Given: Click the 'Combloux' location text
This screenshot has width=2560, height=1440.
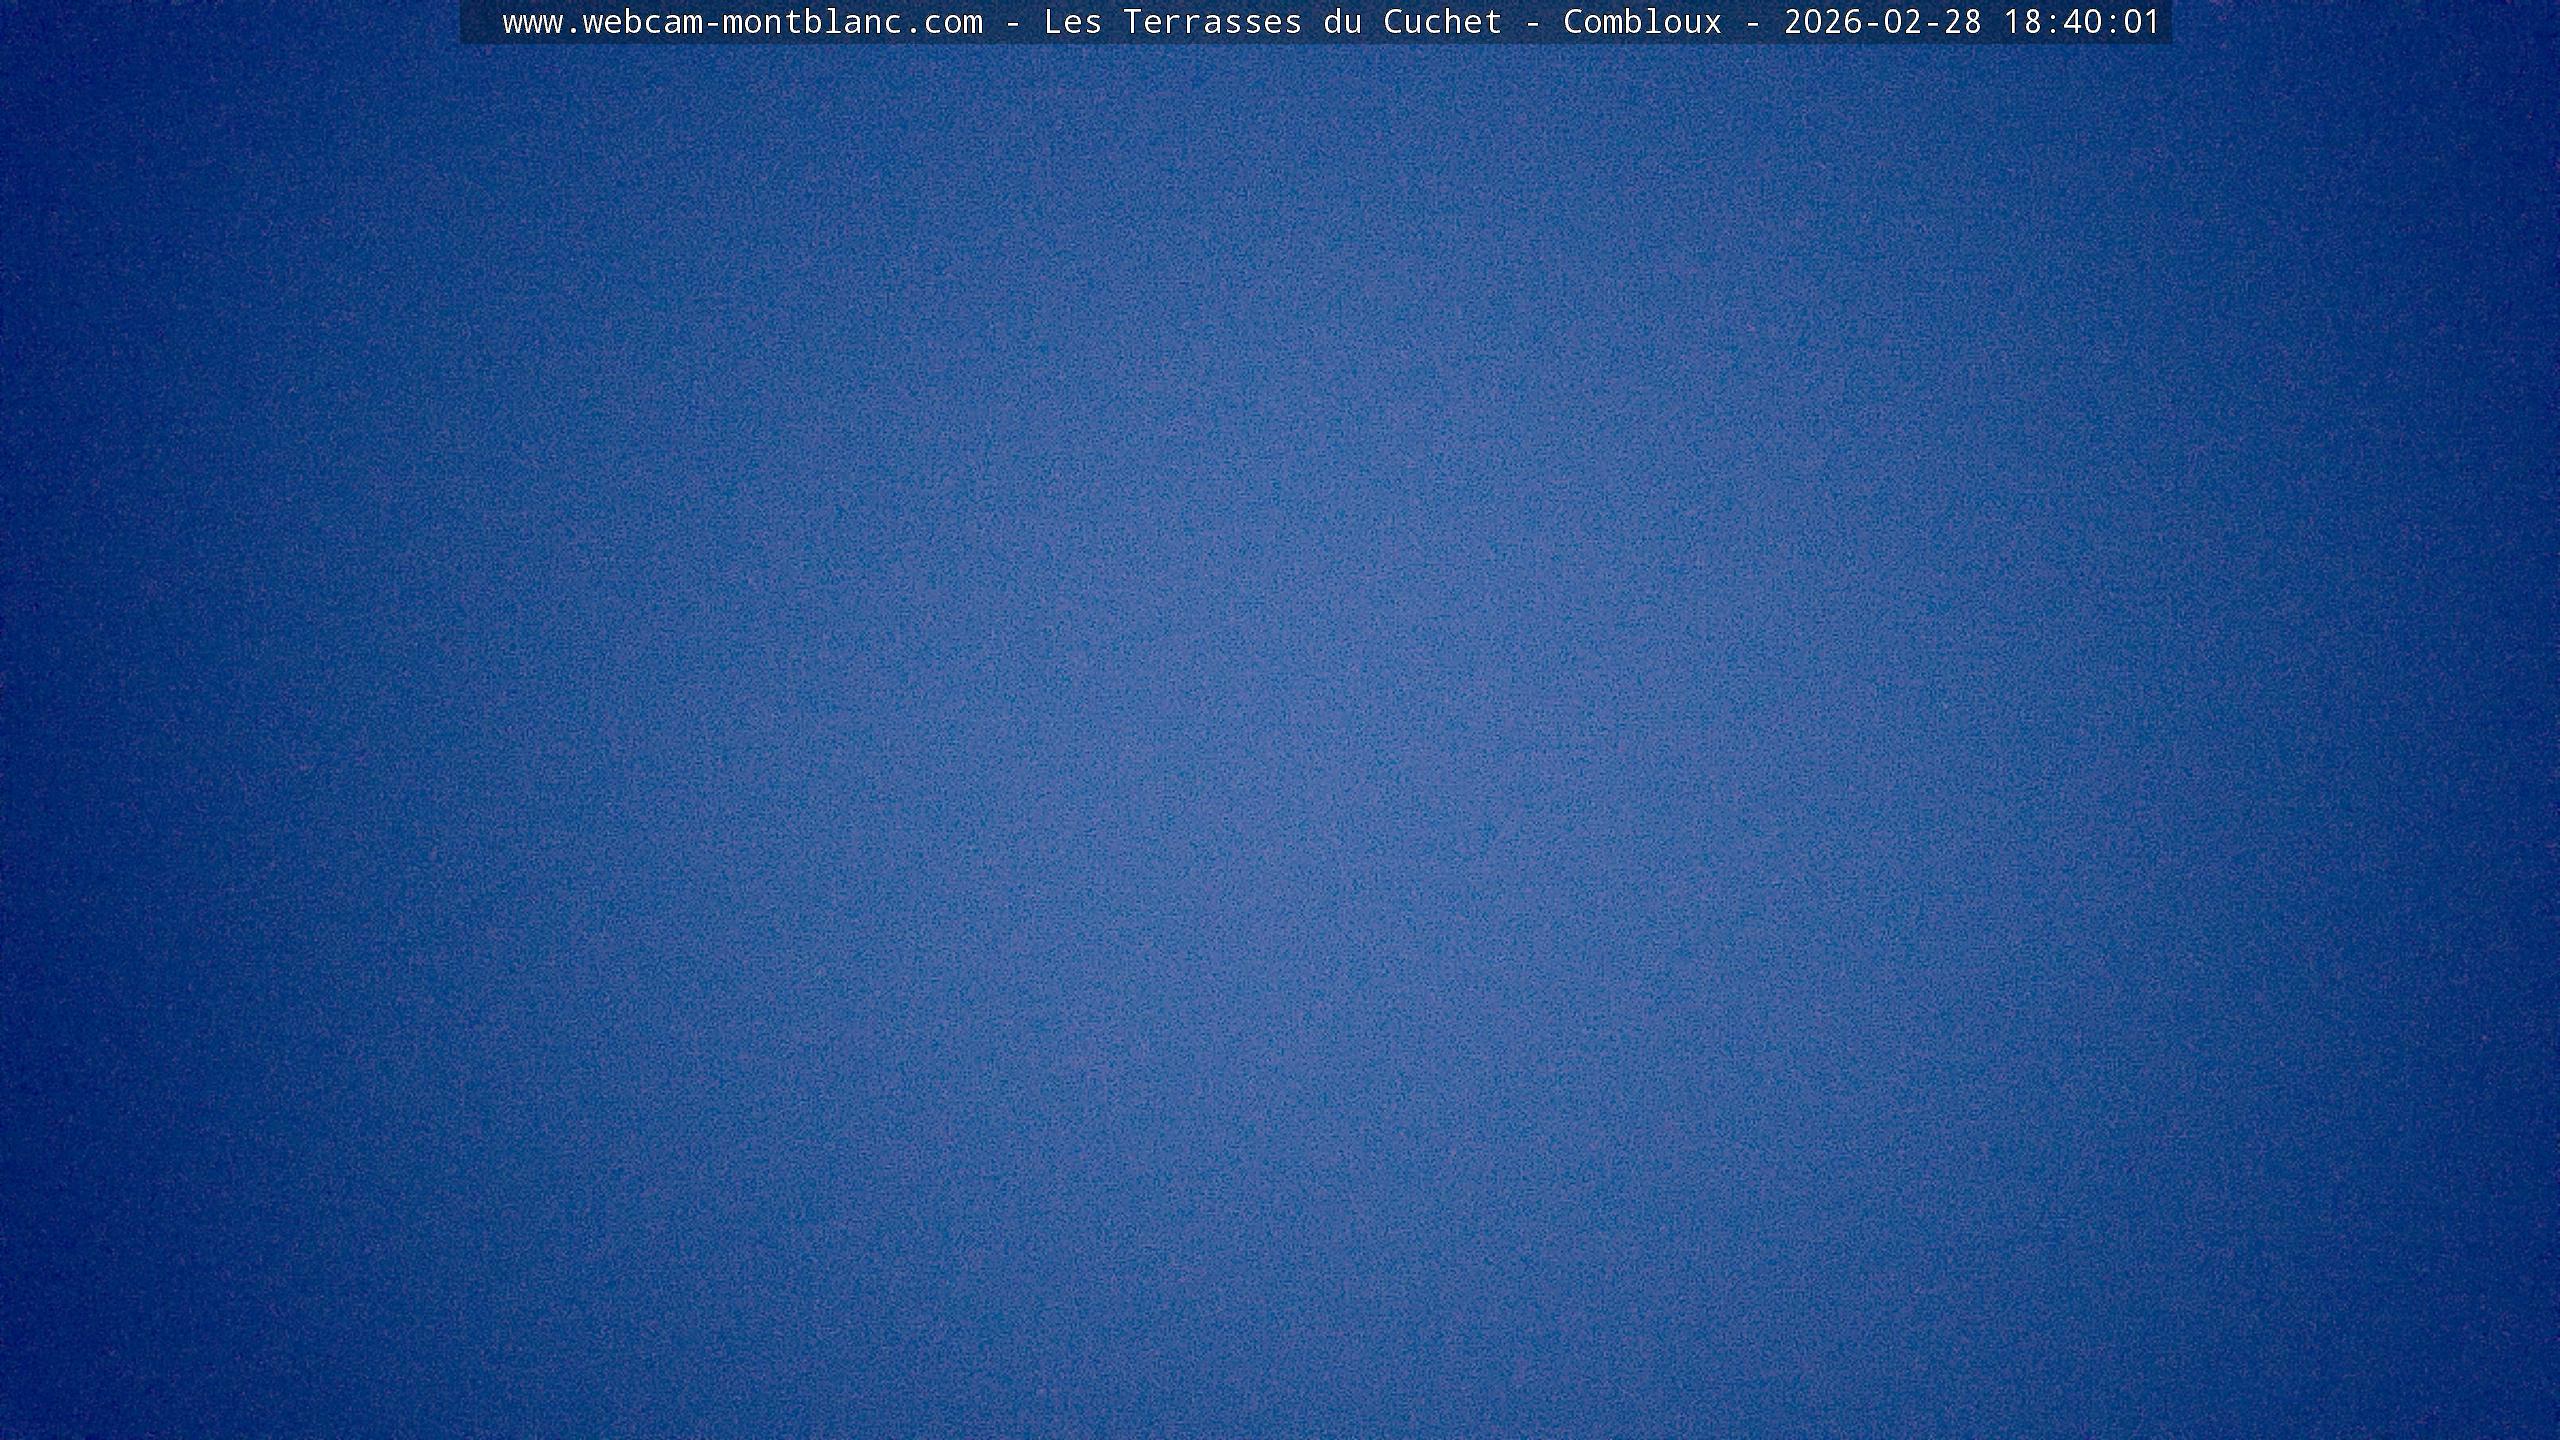Looking at the screenshot, I should coord(1642,22).
